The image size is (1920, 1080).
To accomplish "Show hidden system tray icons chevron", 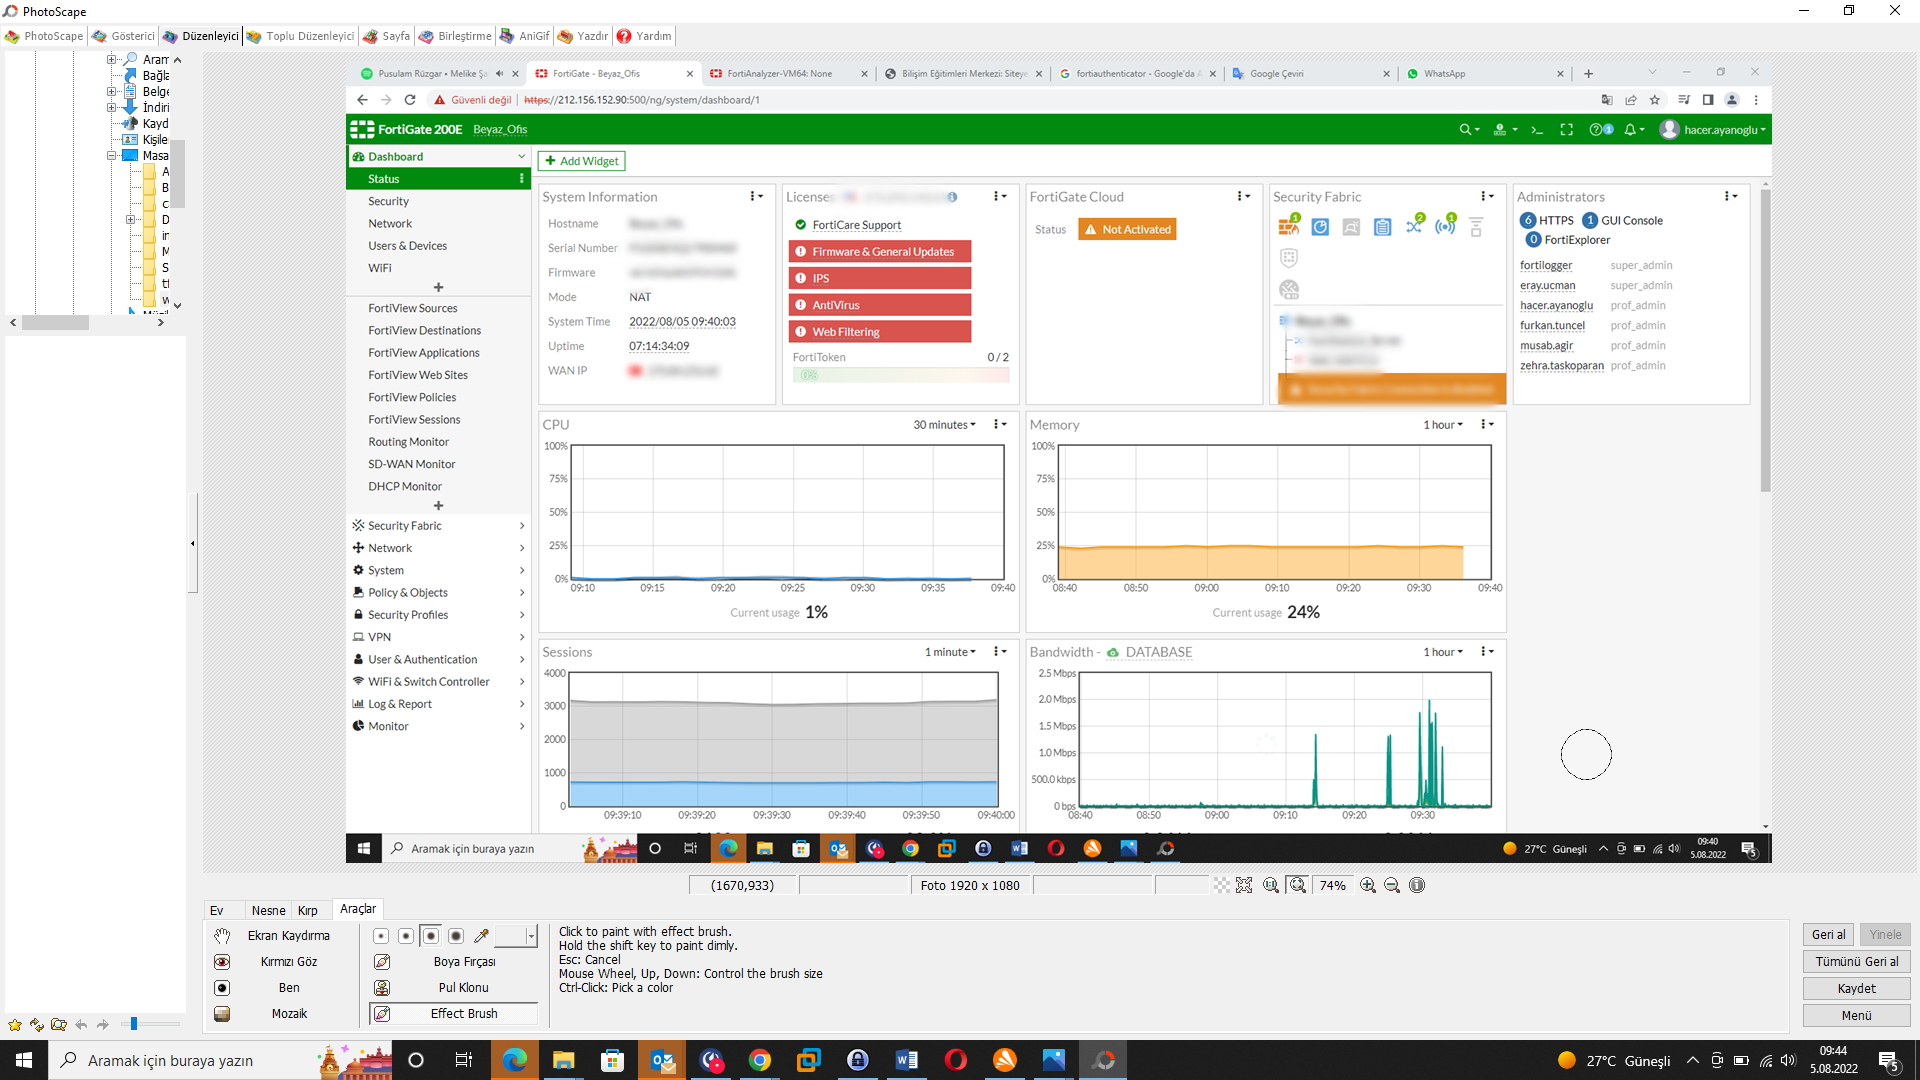I will tap(1692, 1060).
